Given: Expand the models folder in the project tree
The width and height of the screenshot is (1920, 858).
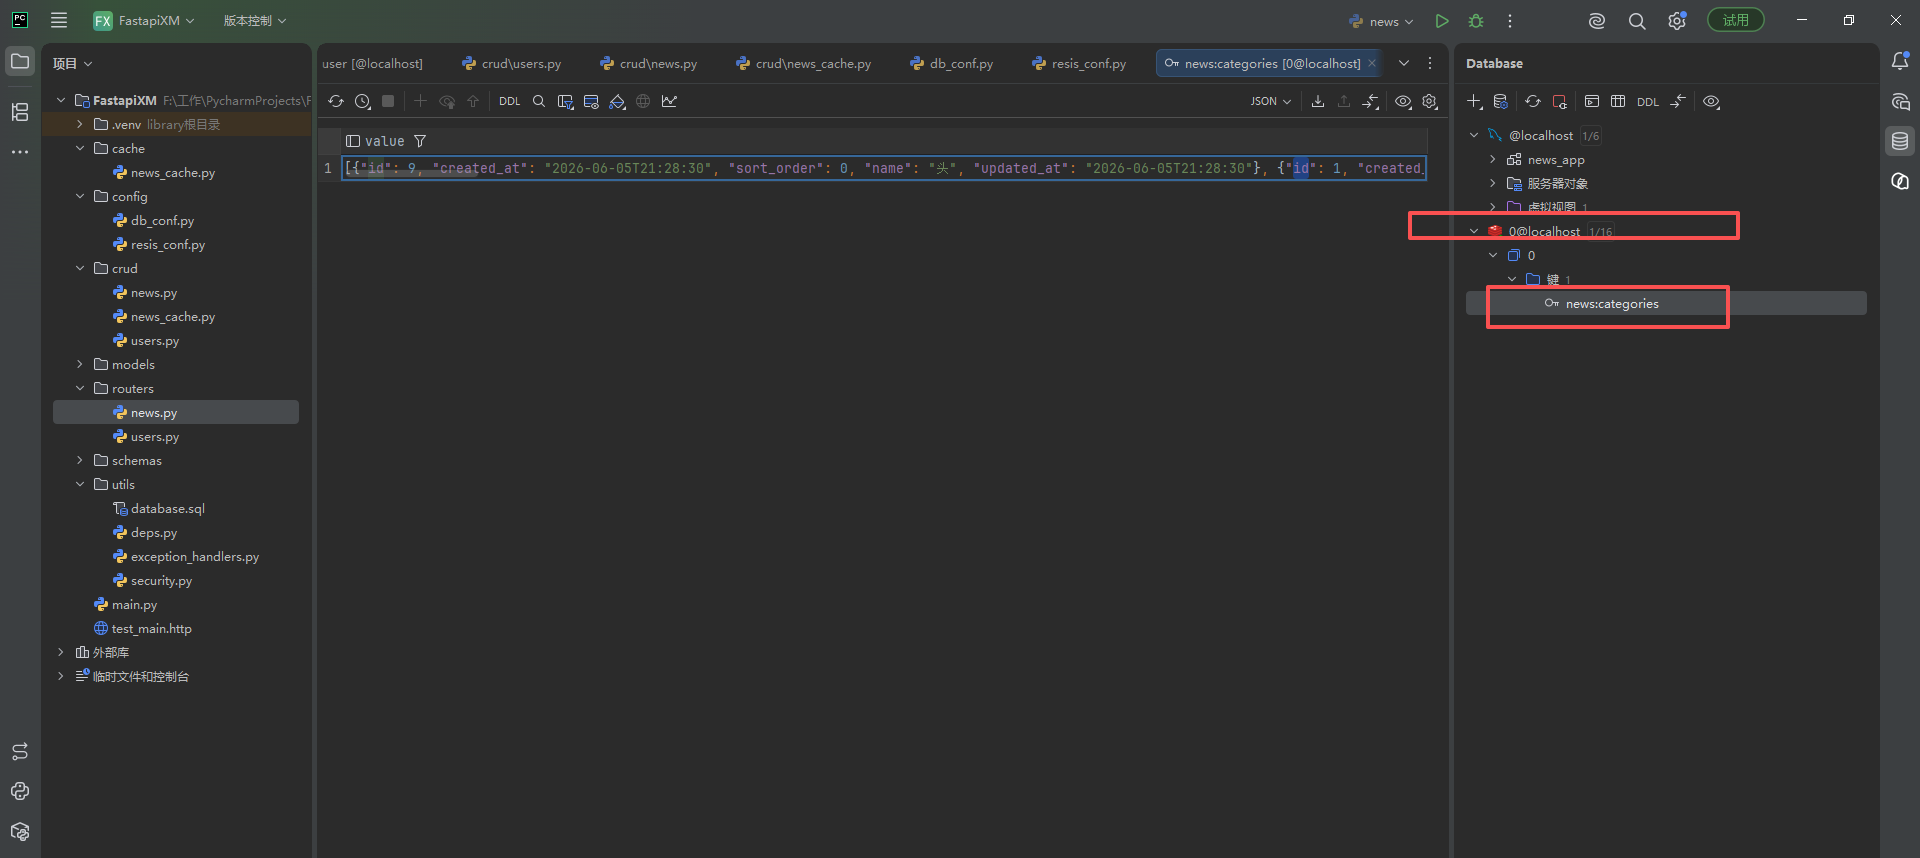Looking at the screenshot, I should [x=80, y=364].
